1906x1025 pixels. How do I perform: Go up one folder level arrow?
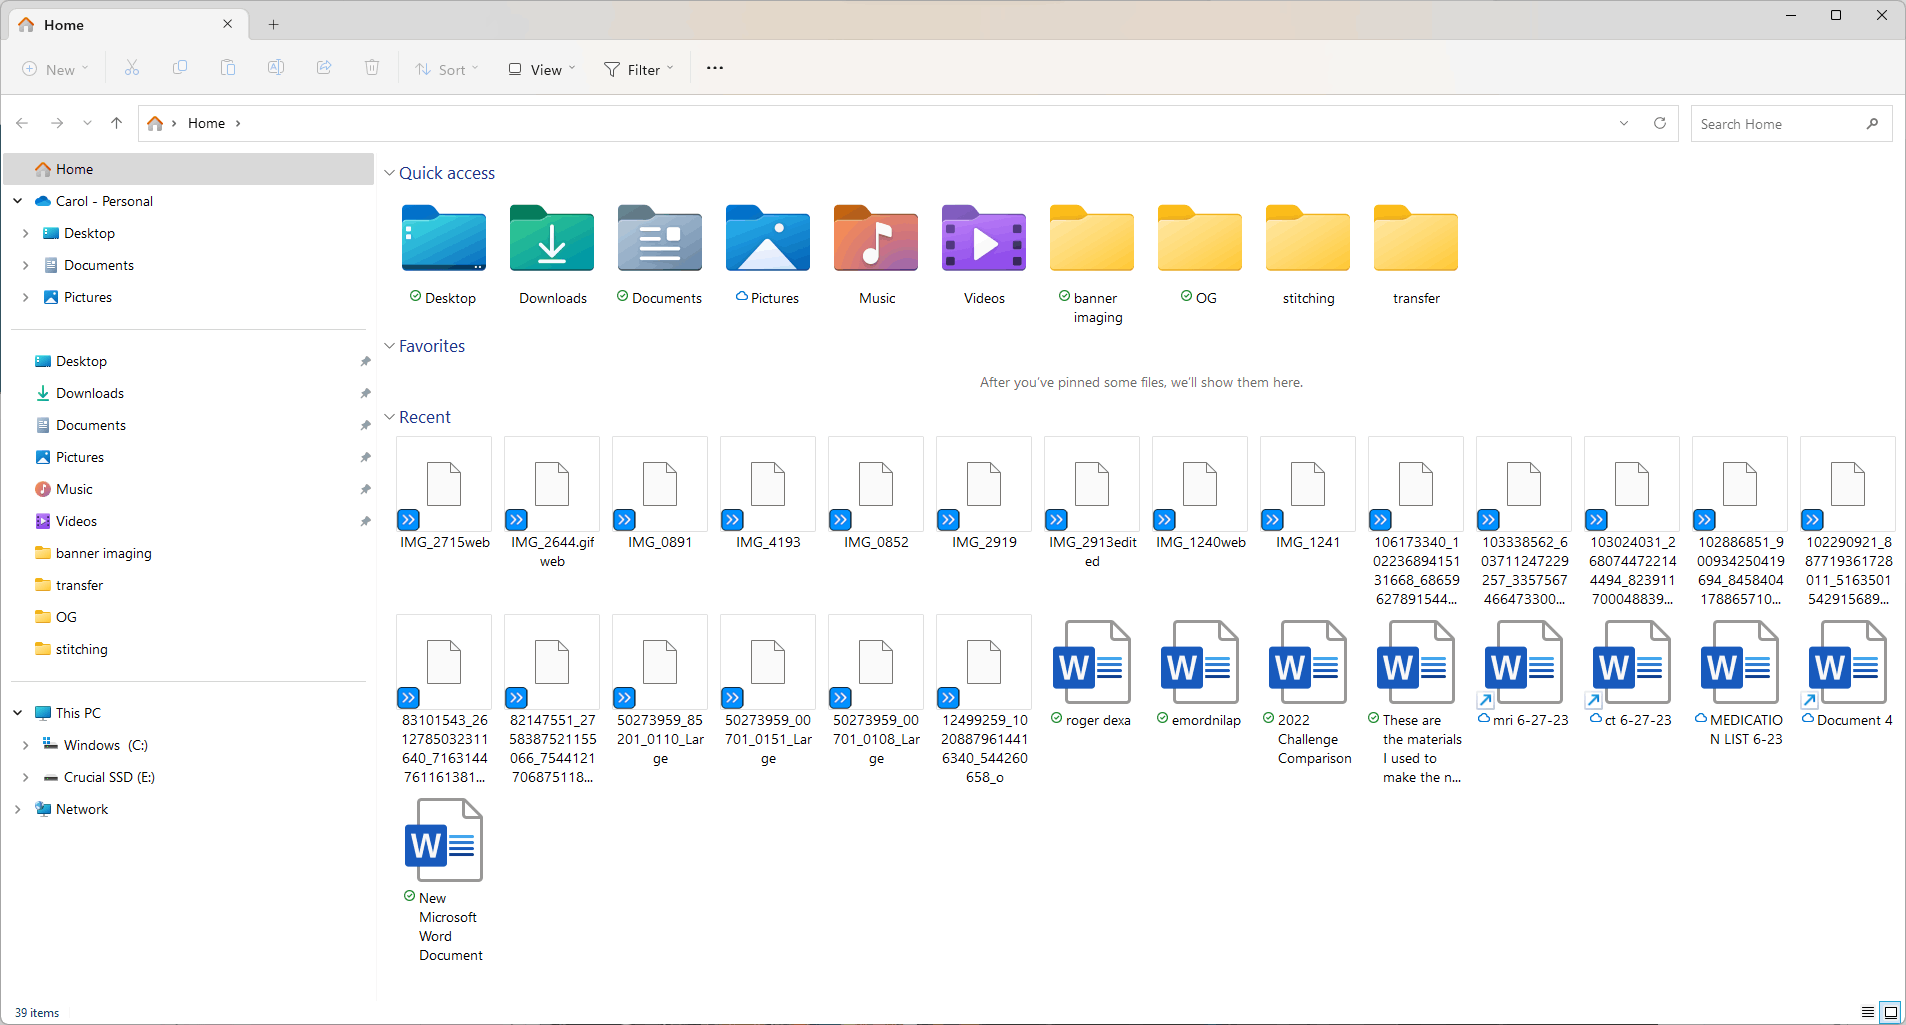pyautogui.click(x=116, y=123)
